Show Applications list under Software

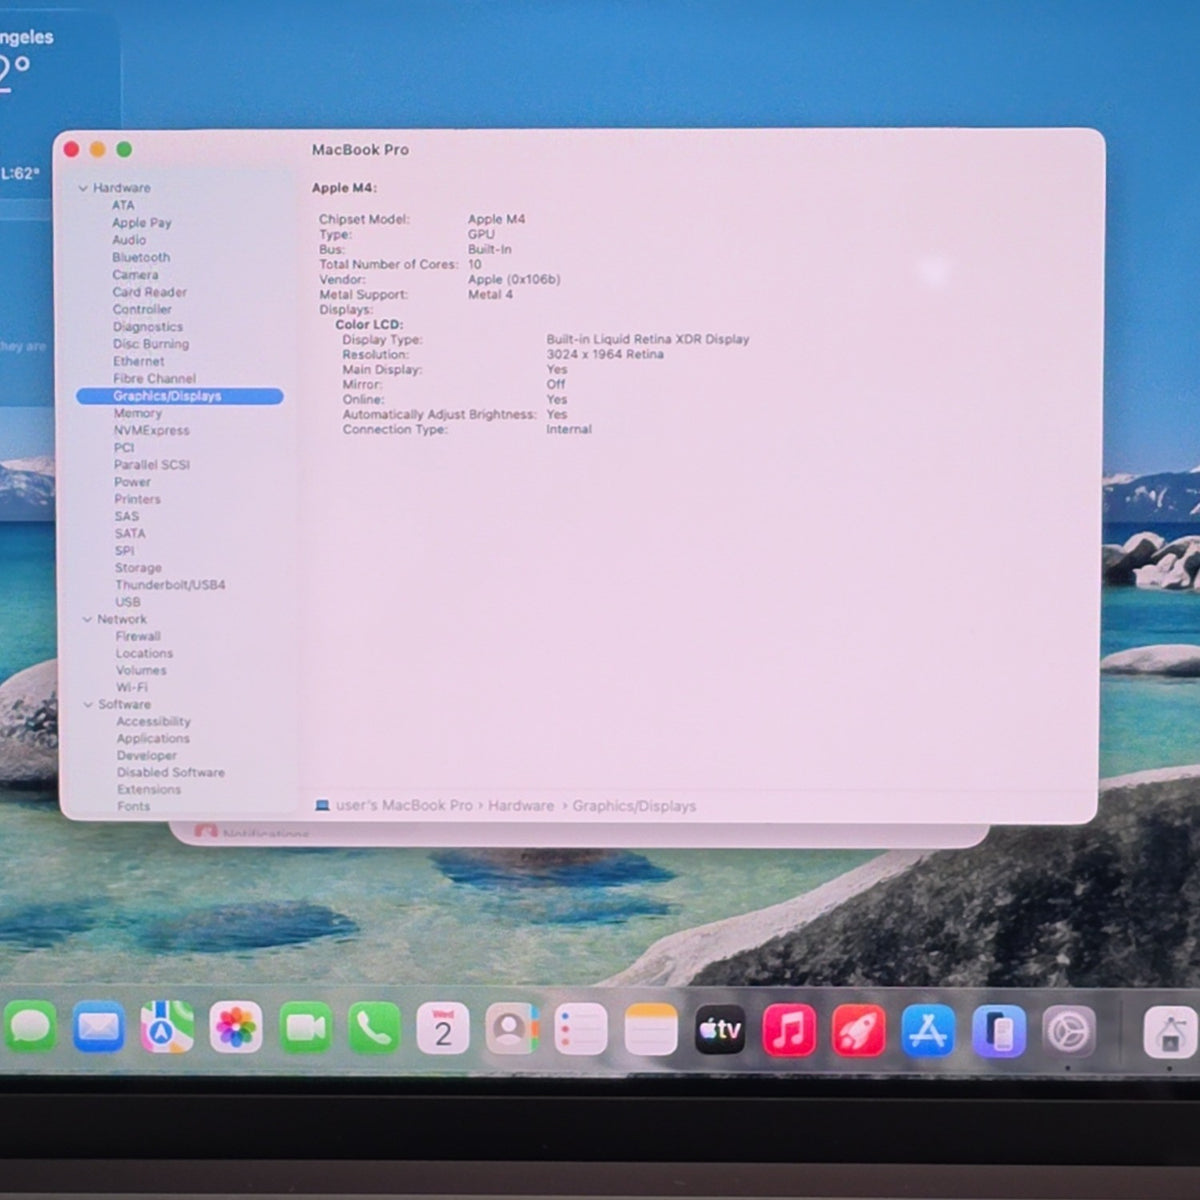pyautogui.click(x=153, y=739)
